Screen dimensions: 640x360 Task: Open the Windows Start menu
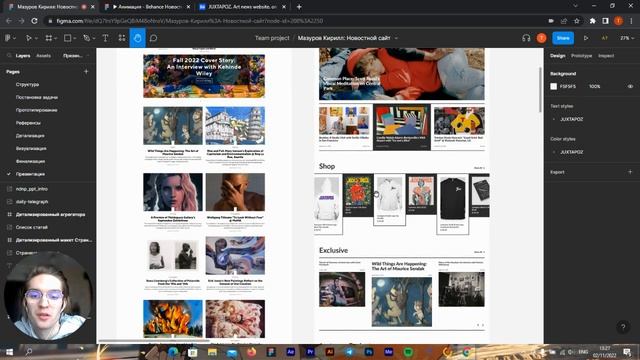[9, 351]
